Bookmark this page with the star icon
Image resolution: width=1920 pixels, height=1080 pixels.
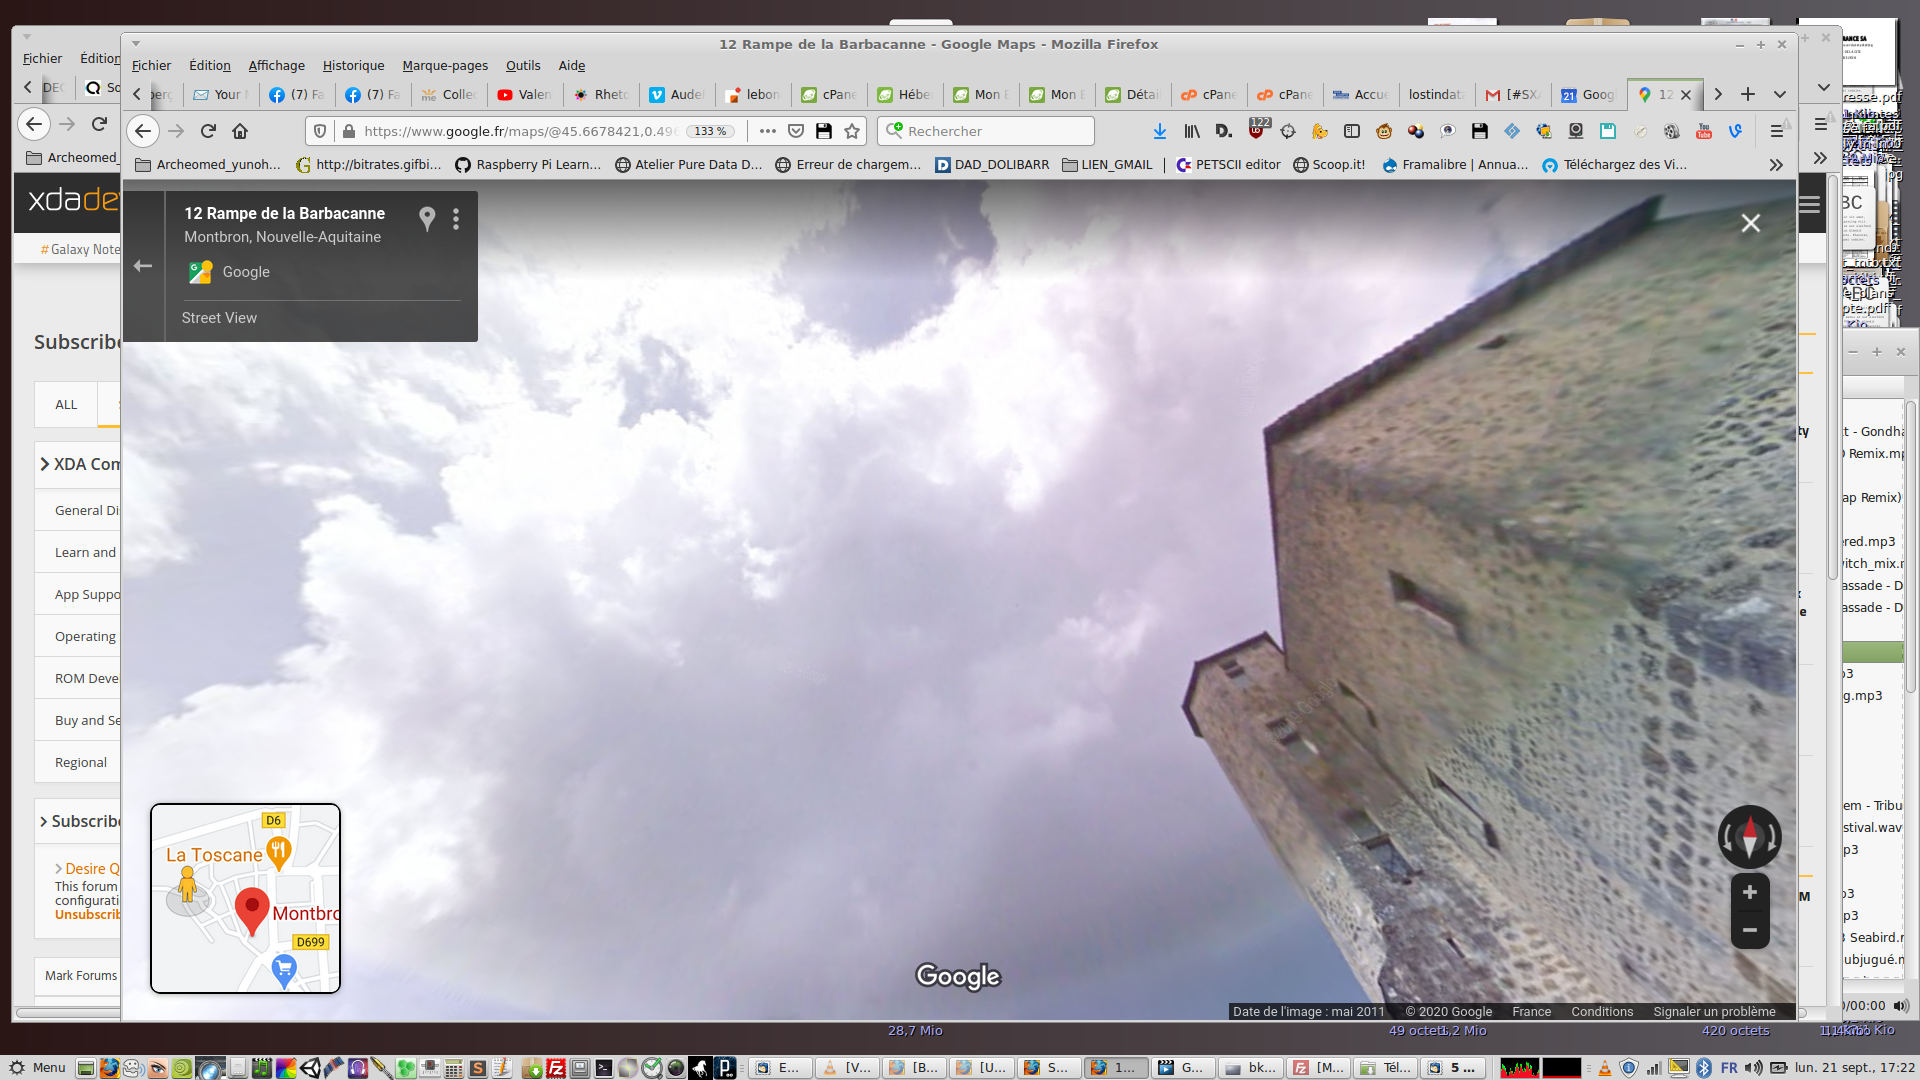852,131
